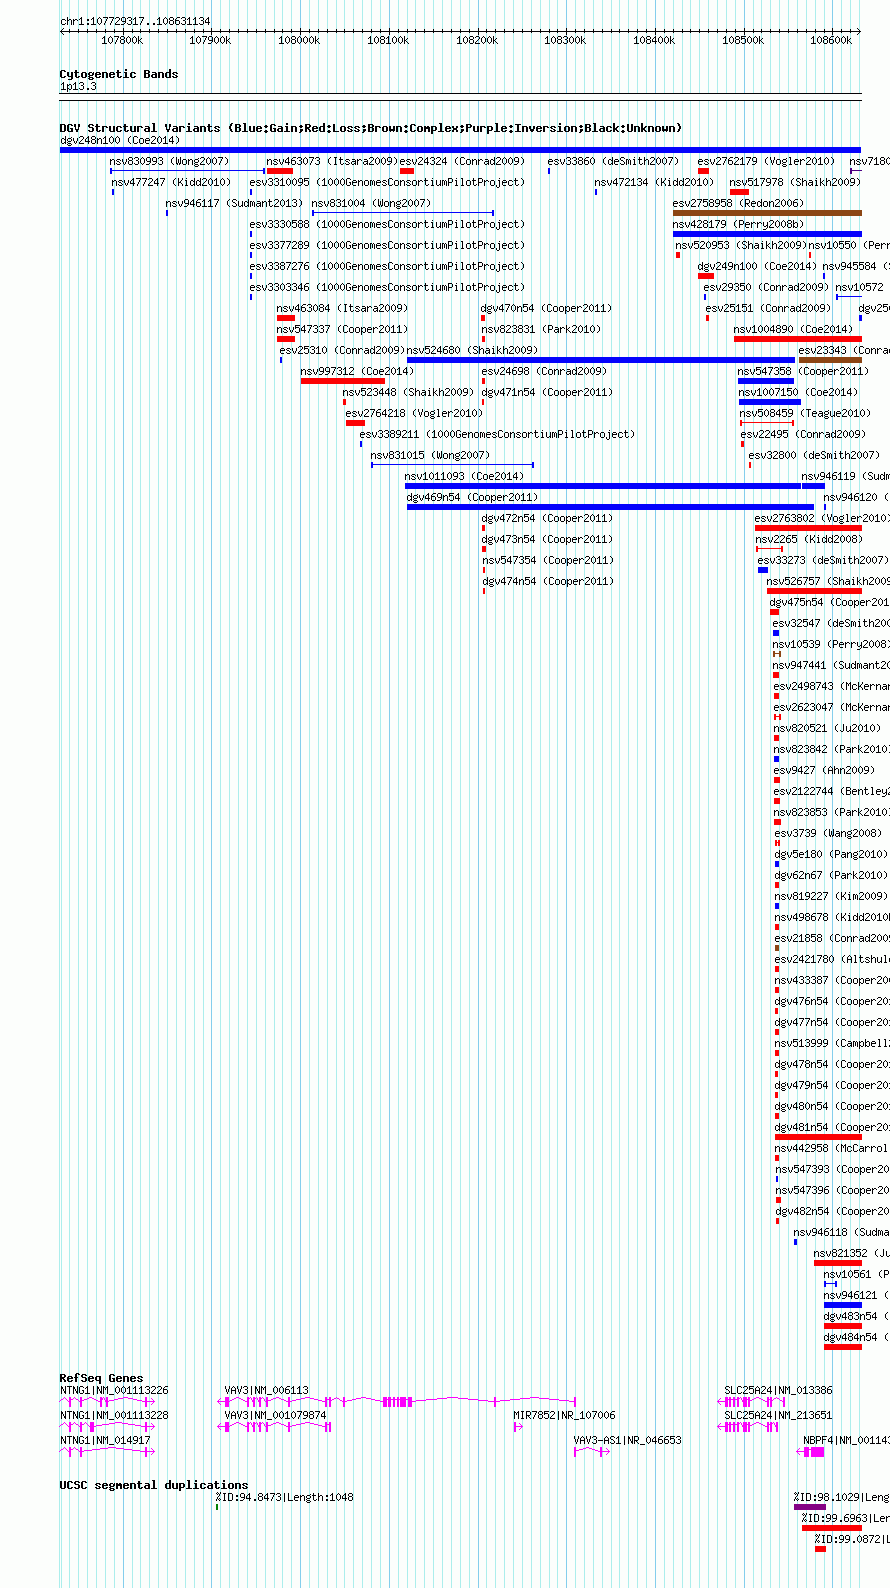The width and height of the screenshot is (890, 1588).
Task: Select variant nsv1011093 (Coe2014)
Action: point(464,476)
